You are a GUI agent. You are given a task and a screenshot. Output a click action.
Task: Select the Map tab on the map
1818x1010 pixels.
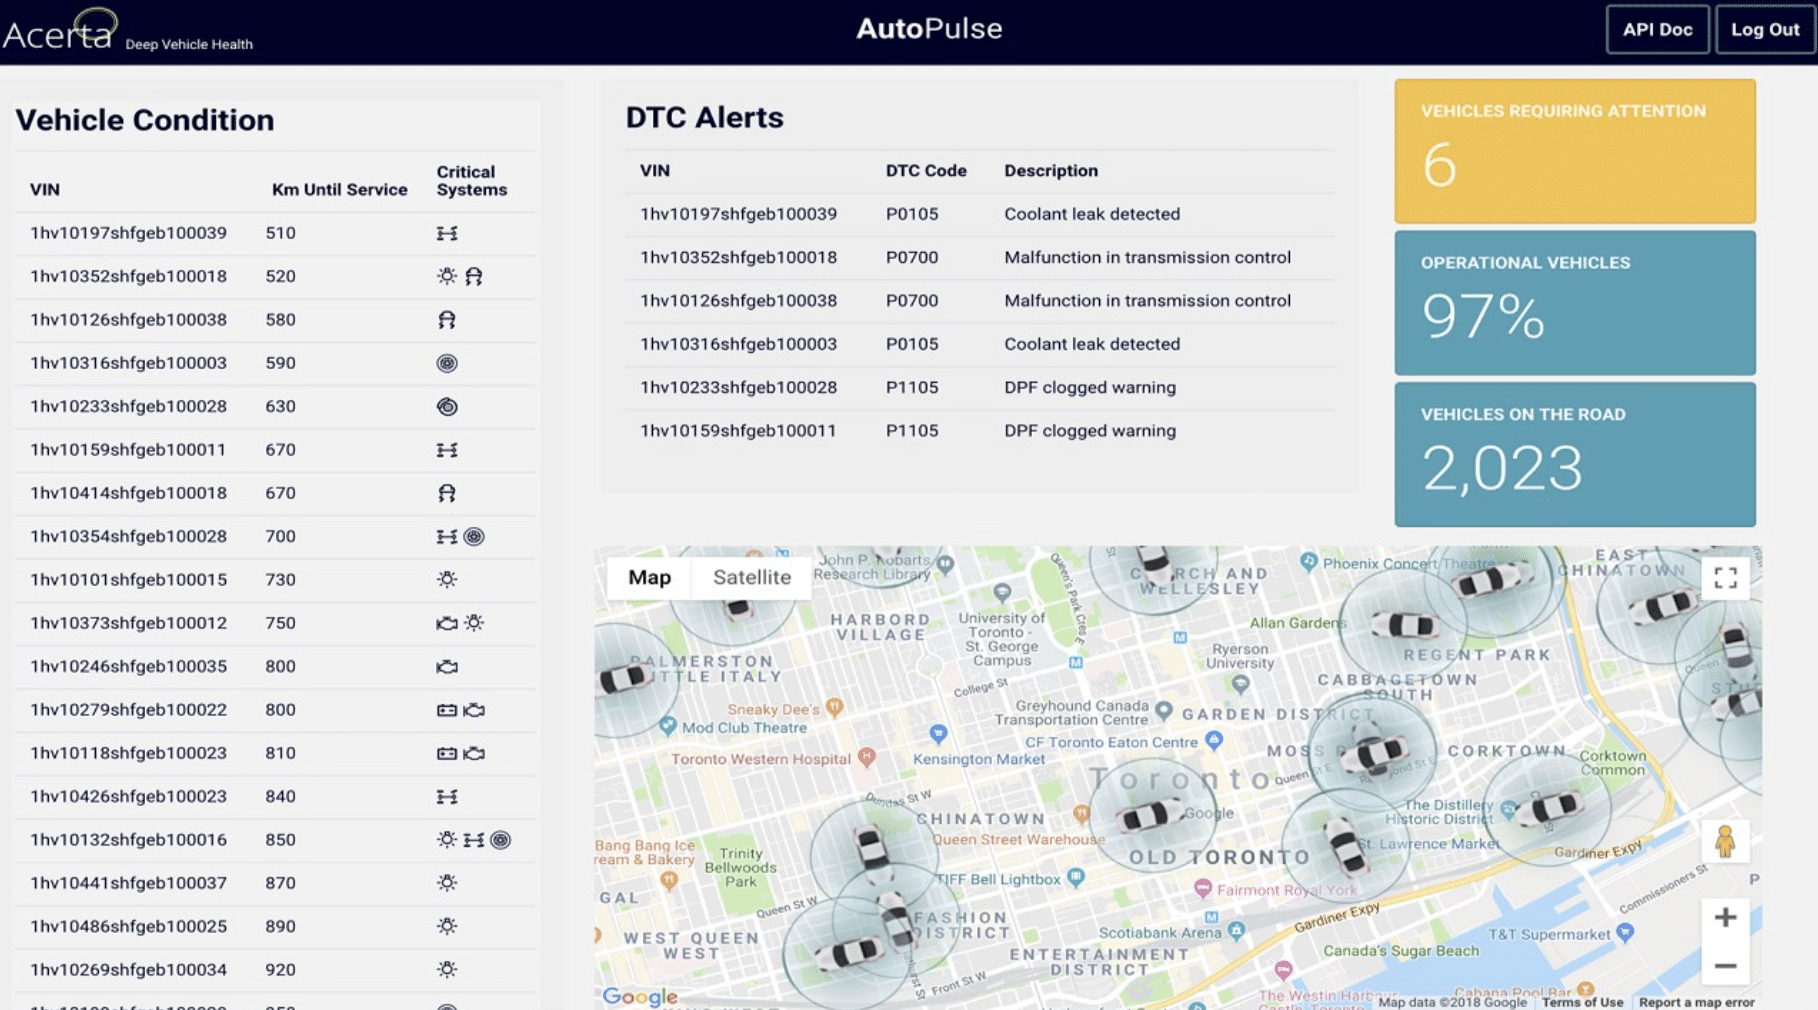[649, 577]
